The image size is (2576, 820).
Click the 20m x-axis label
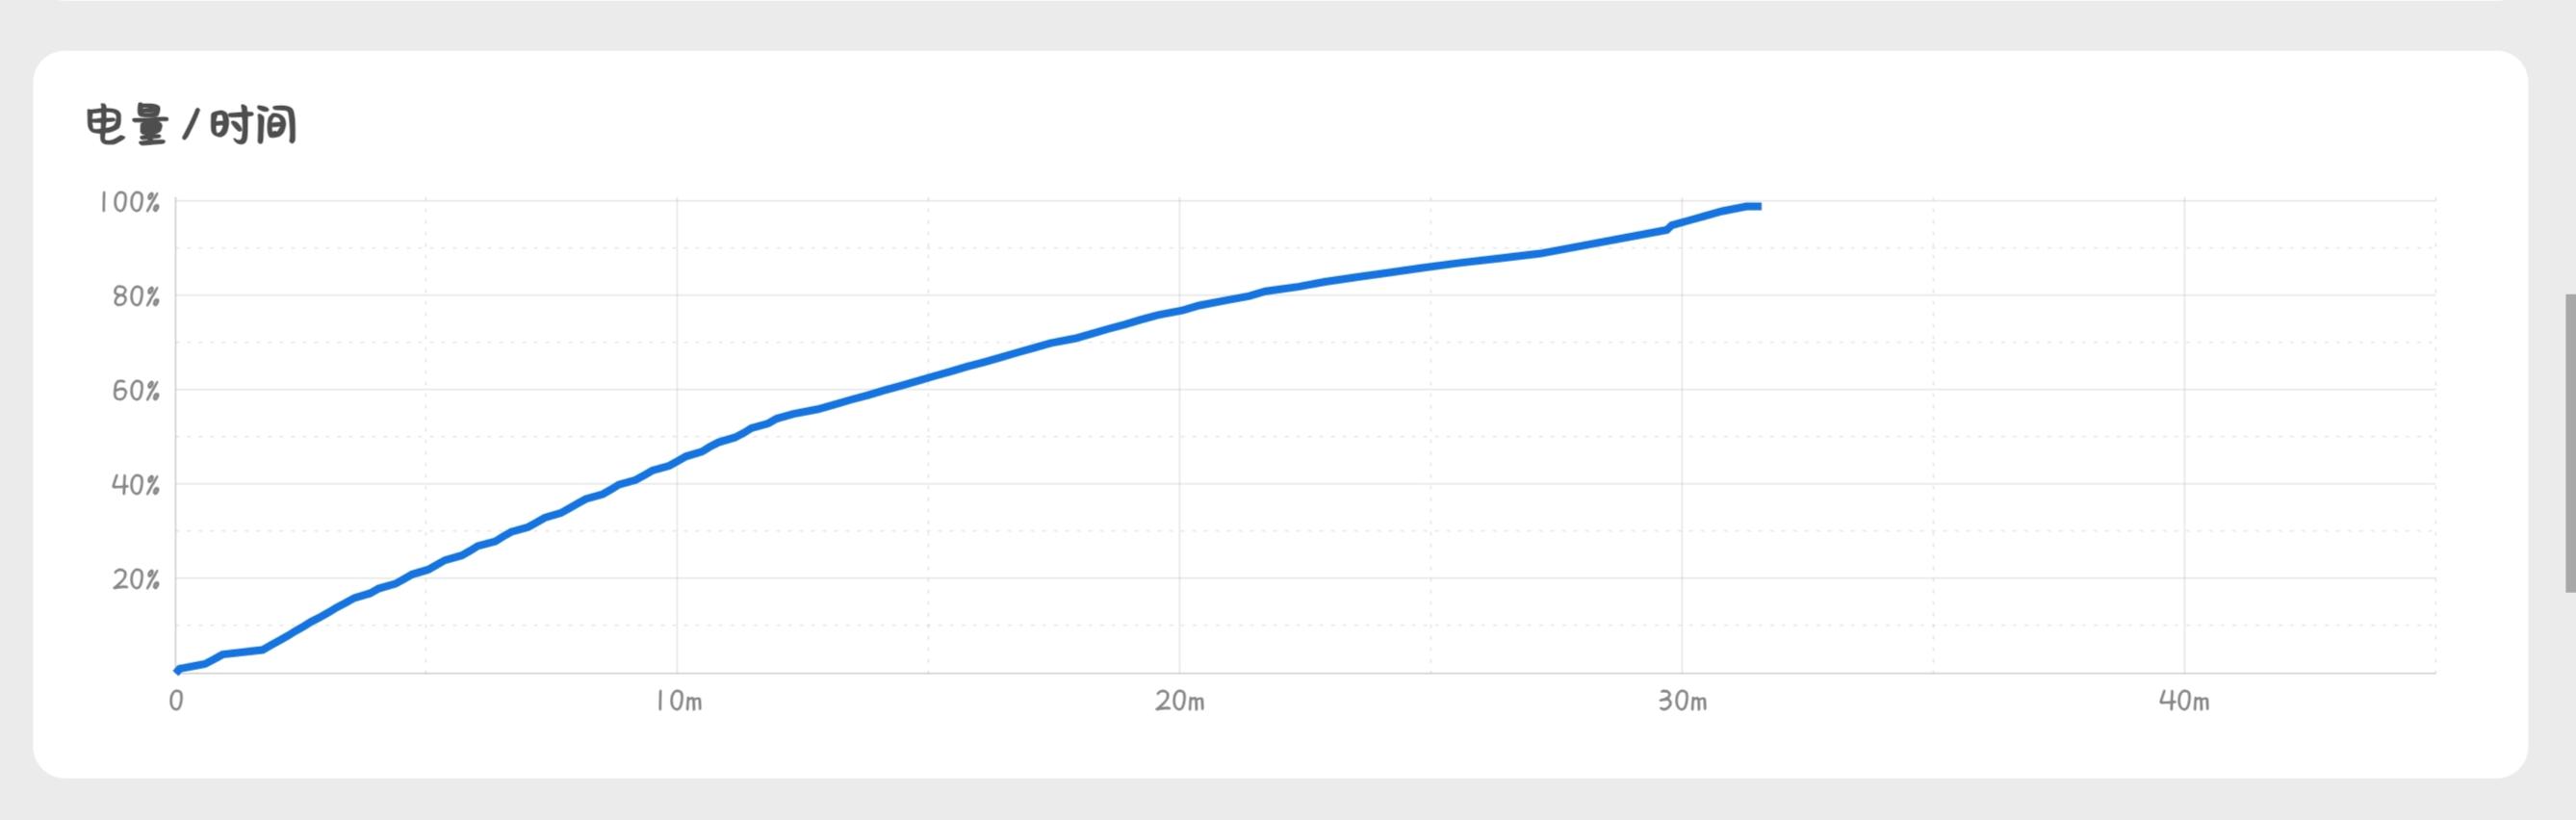pyautogui.click(x=1180, y=701)
